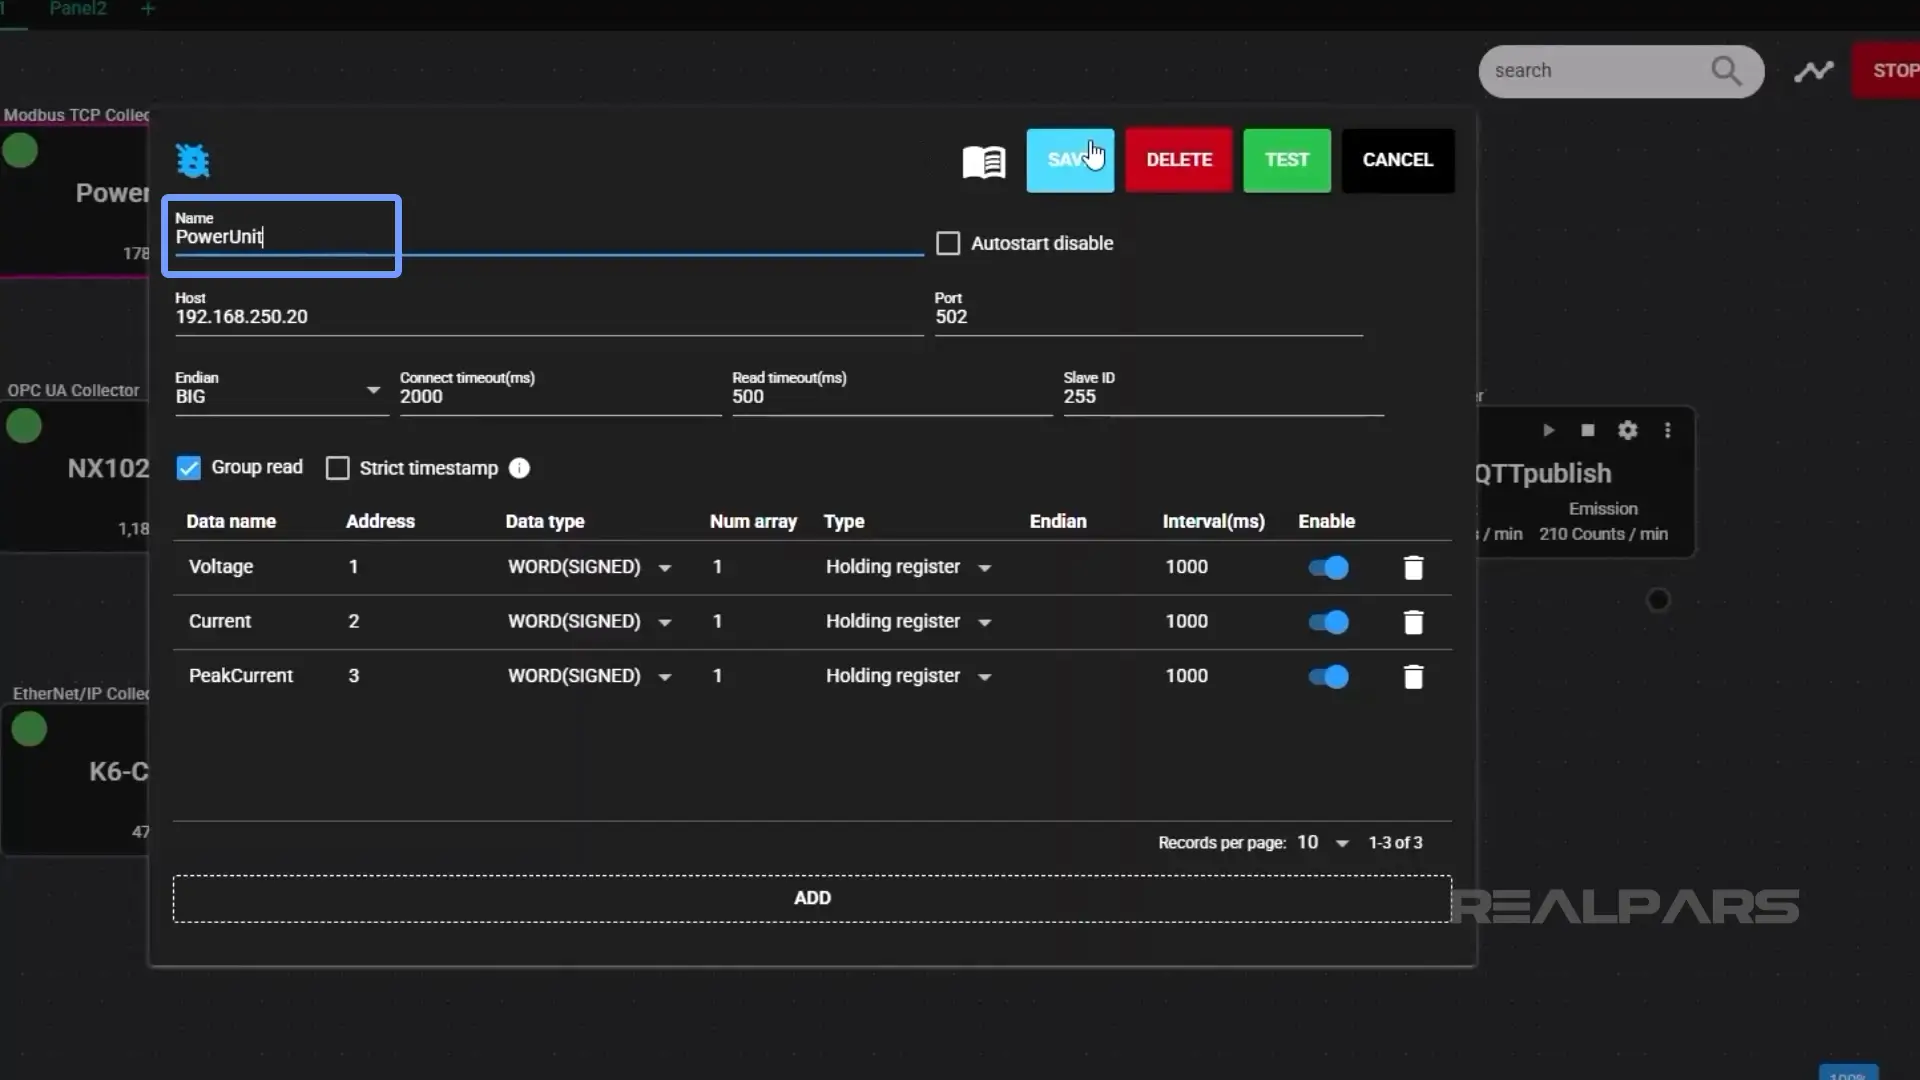
Task: Click the search box
Action: coord(1620,71)
